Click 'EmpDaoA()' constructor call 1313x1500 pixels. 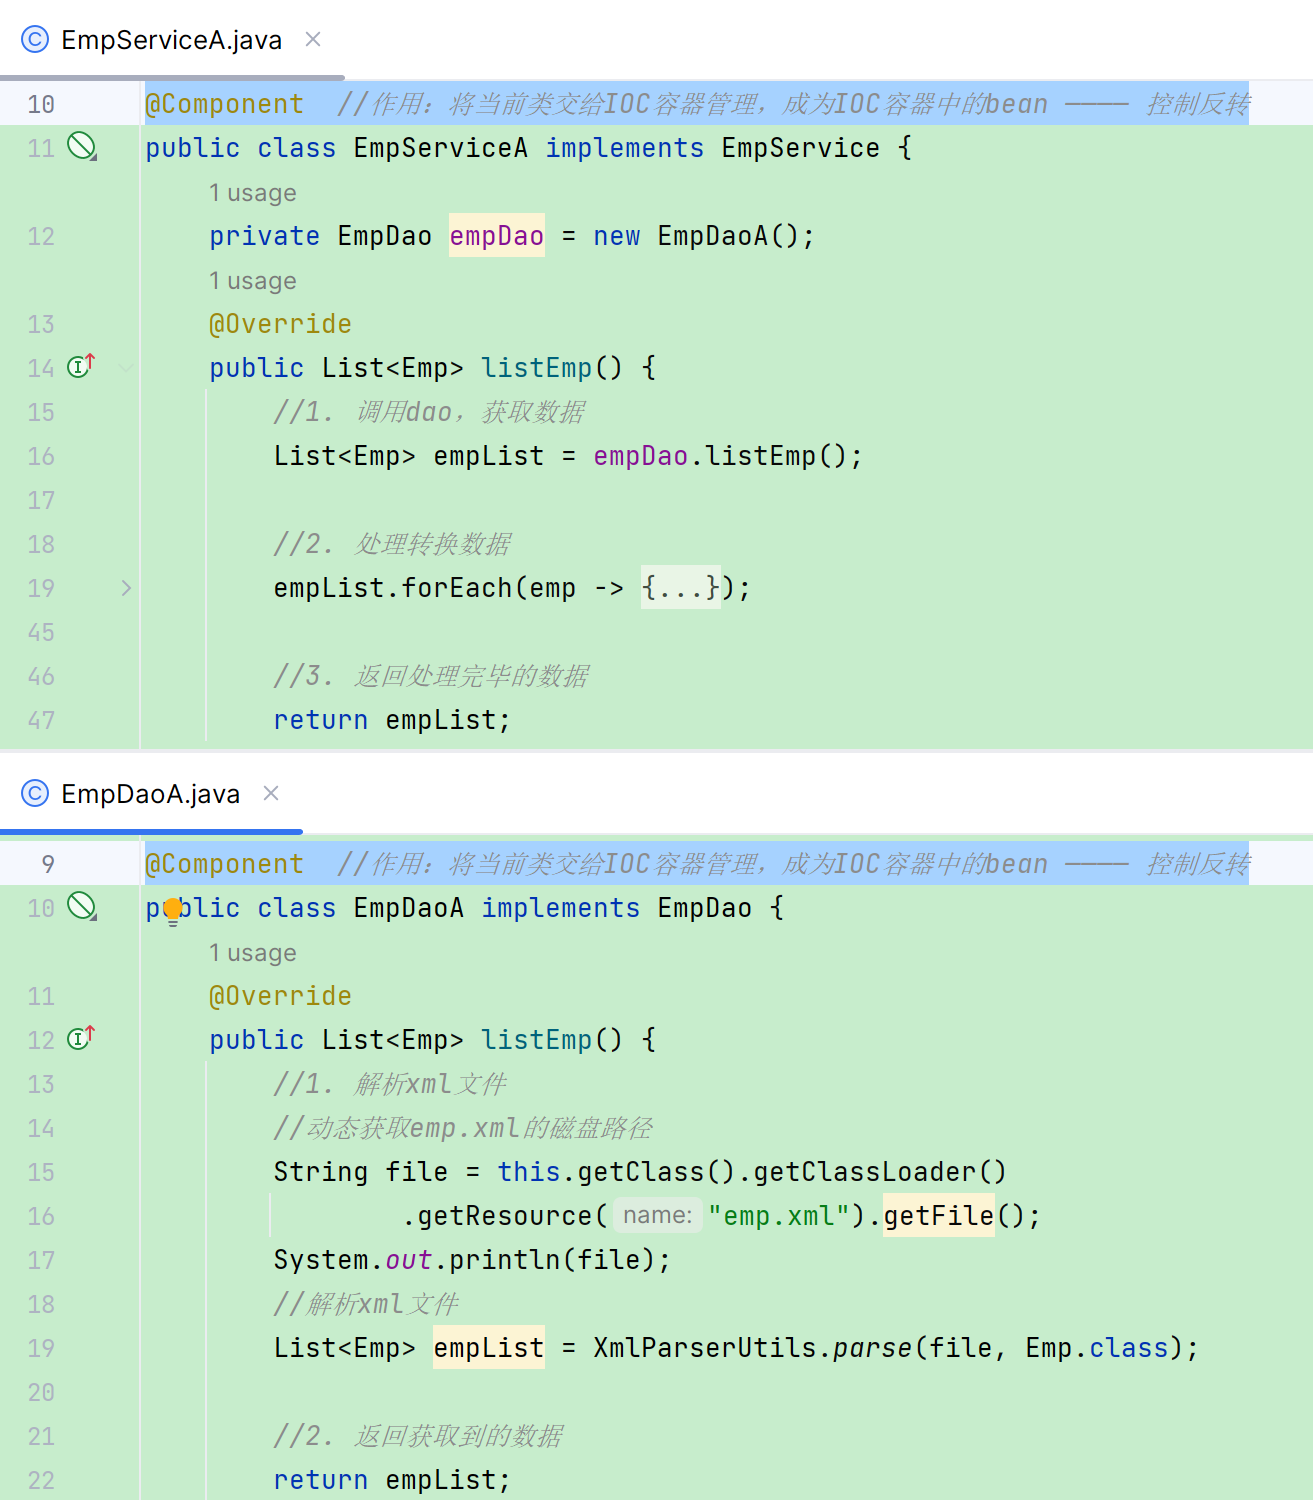[728, 236]
